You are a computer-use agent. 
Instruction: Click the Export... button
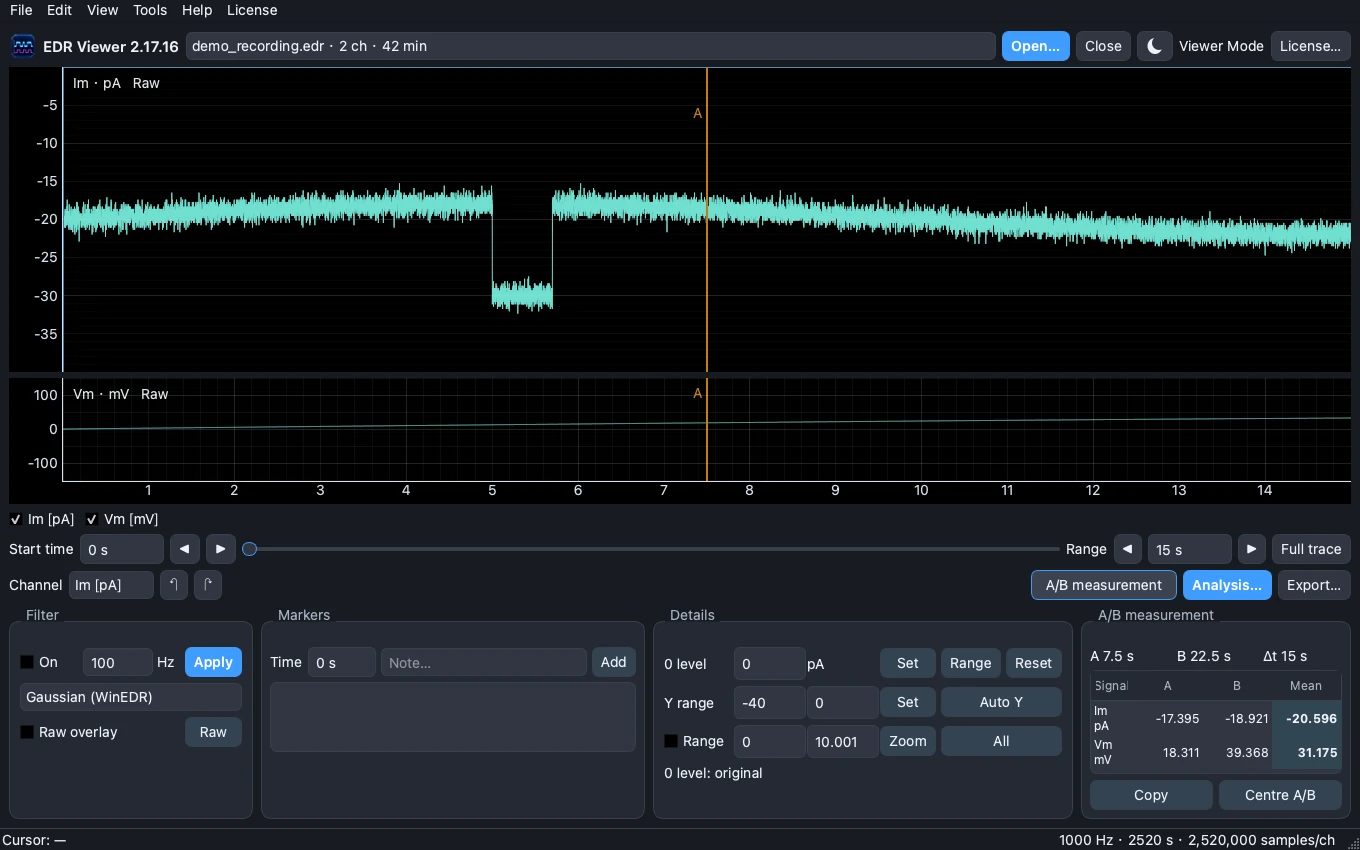[1314, 585]
